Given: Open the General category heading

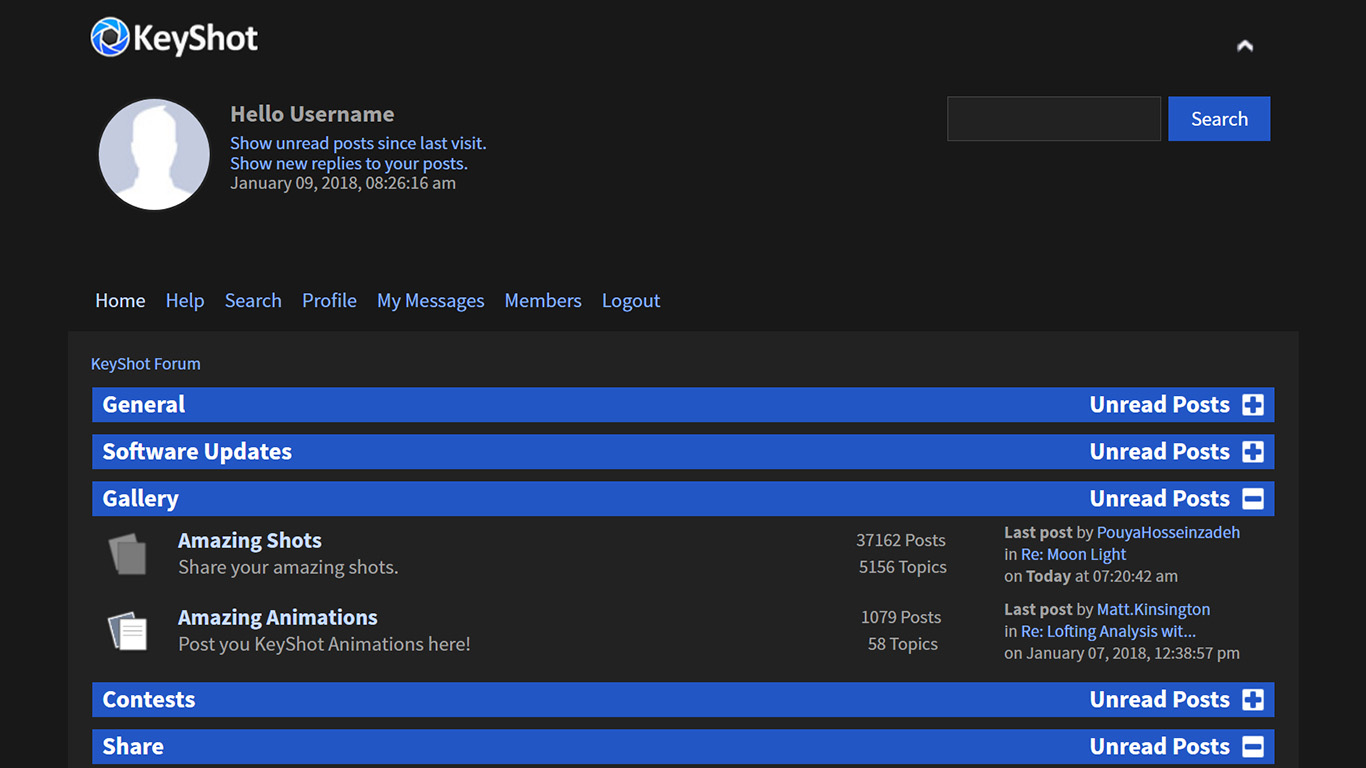Looking at the screenshot, I should coord(144,405).
